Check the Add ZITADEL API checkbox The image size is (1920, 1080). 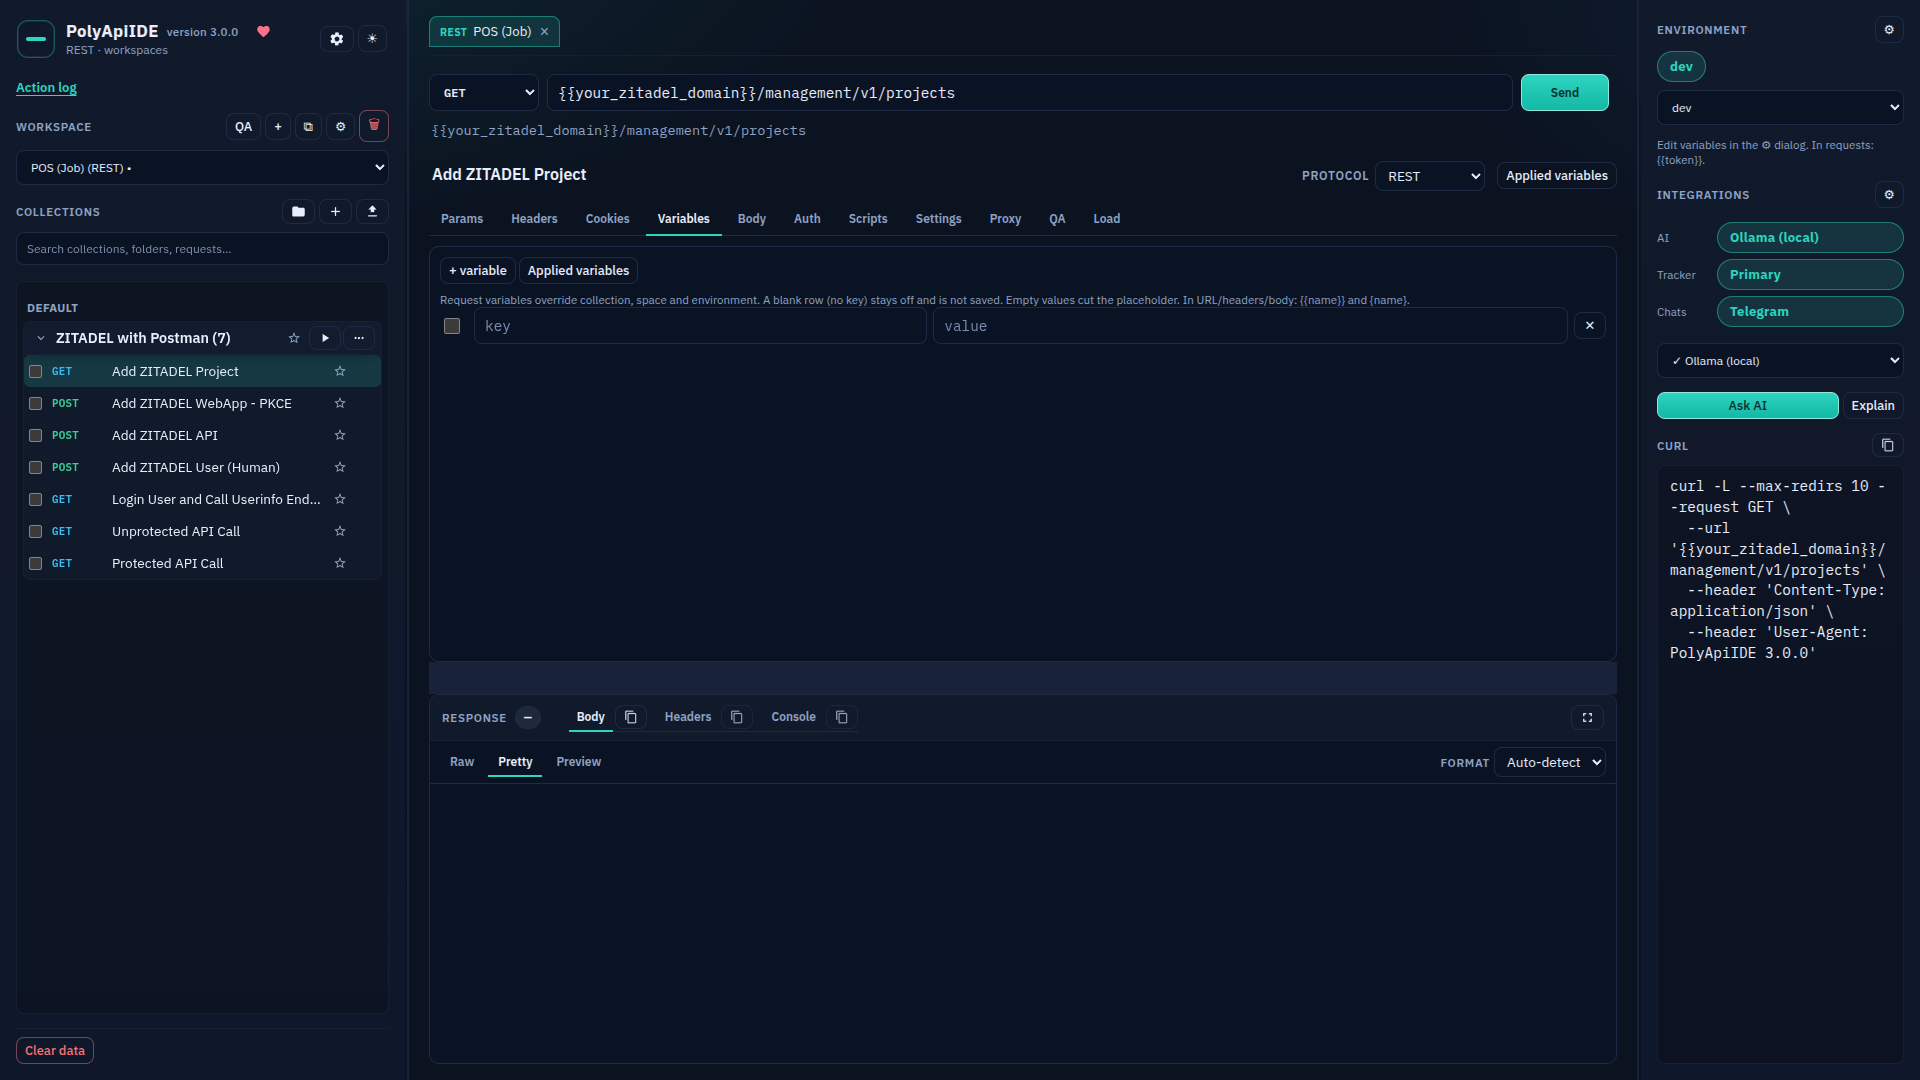click(36, 436)
